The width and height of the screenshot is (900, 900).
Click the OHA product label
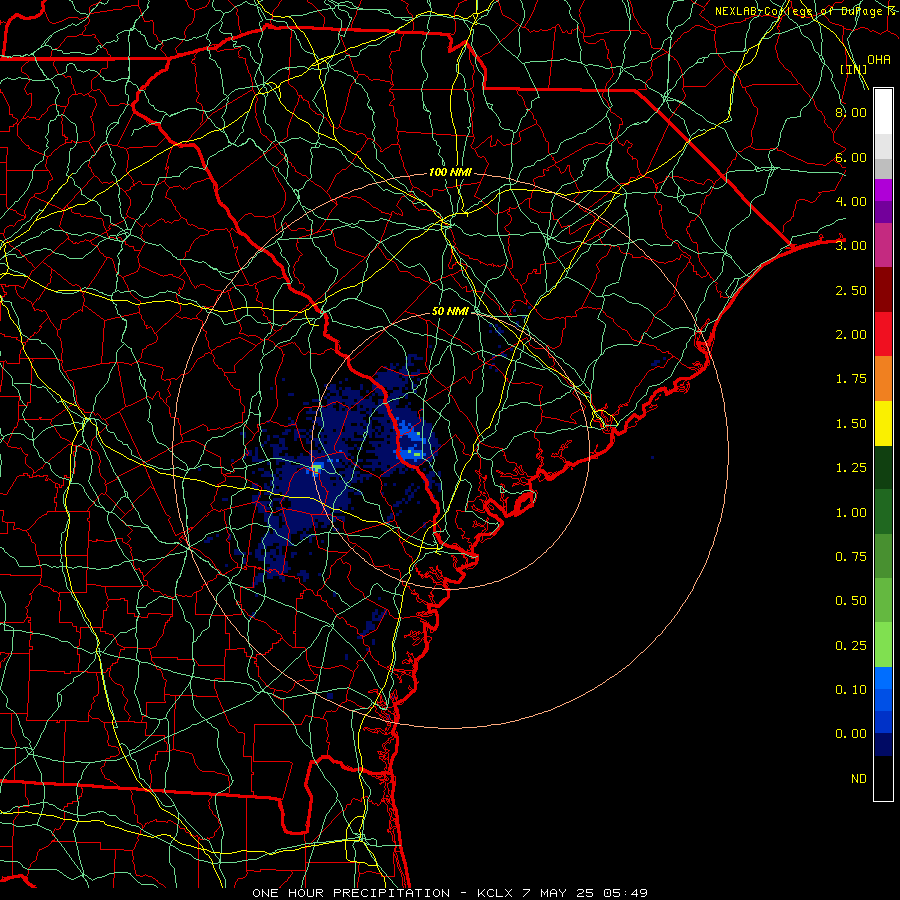879,60
